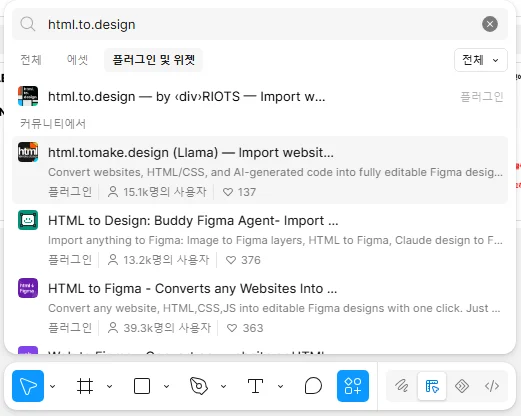Viewport: 521px width, 416px height.
Task: Open HTML to Figma - Converts any Websites result
Action: 260,306
